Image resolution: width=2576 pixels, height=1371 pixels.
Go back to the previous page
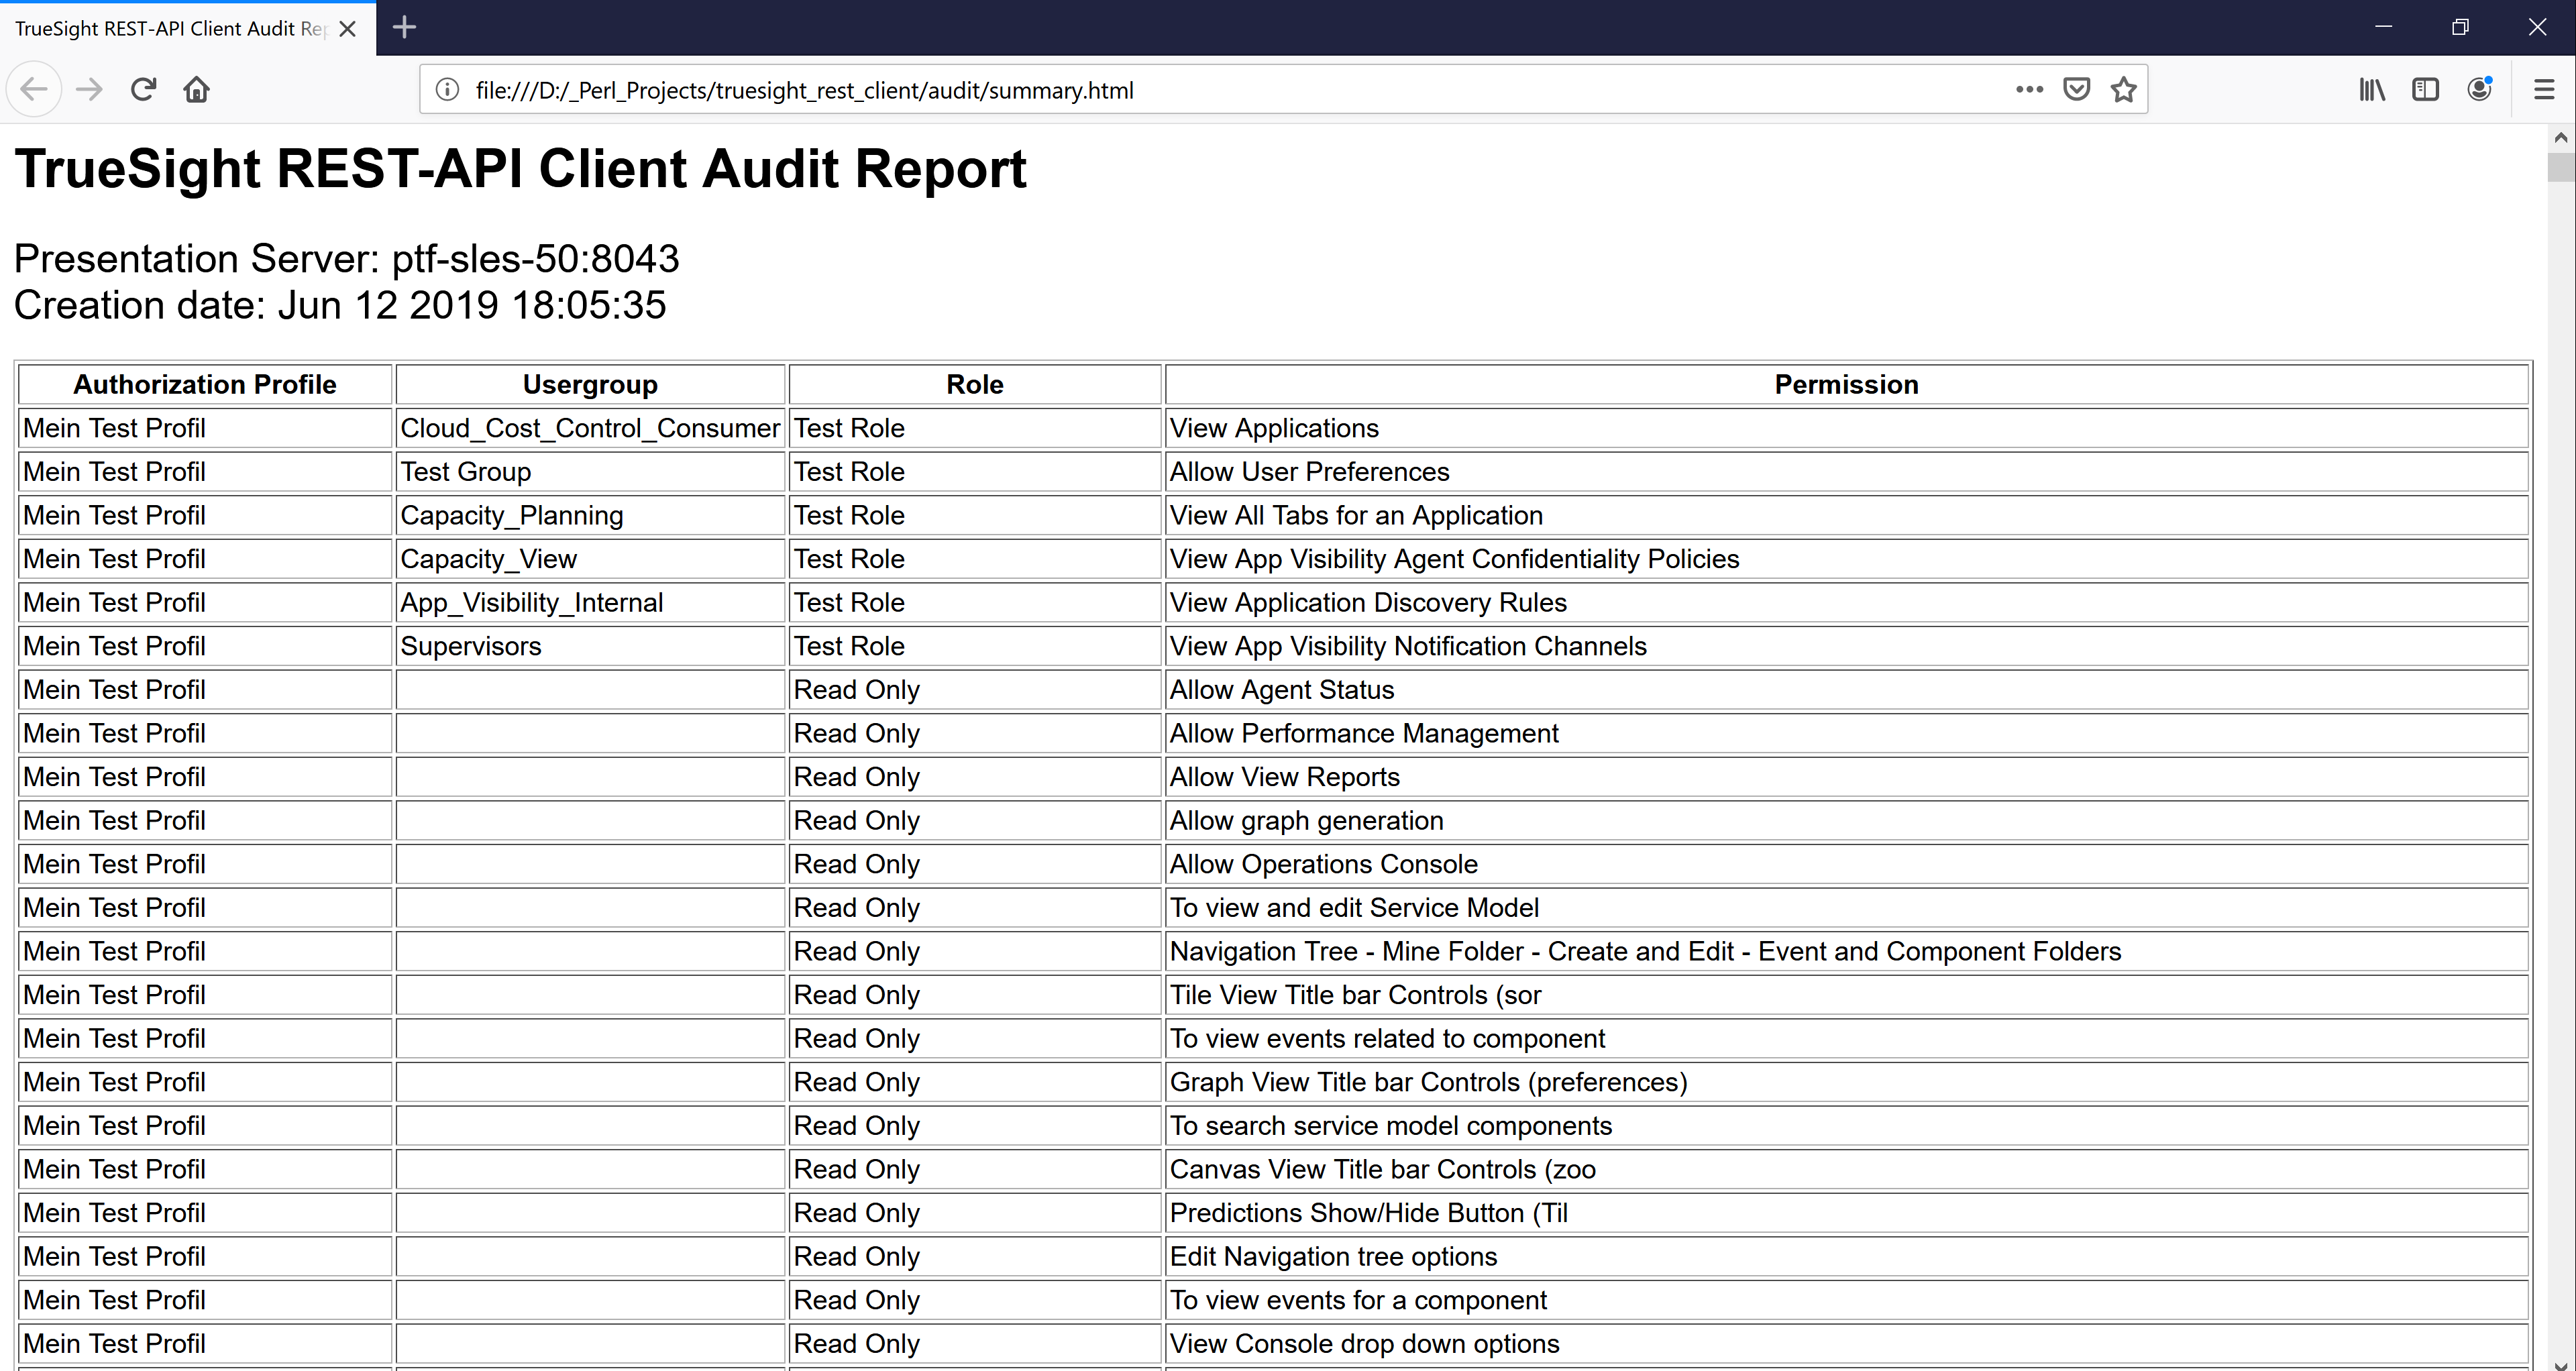pyautogui.click(x=34, y=90)
